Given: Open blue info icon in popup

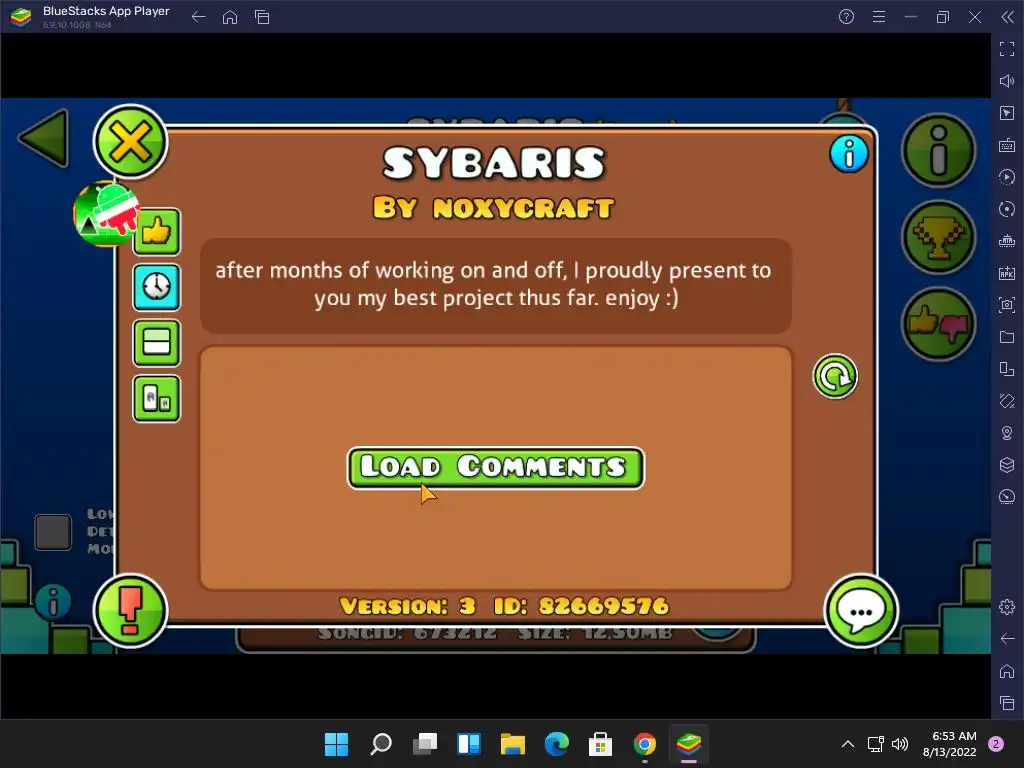Looking at the screenshot, I should click(x=849, y=154).
